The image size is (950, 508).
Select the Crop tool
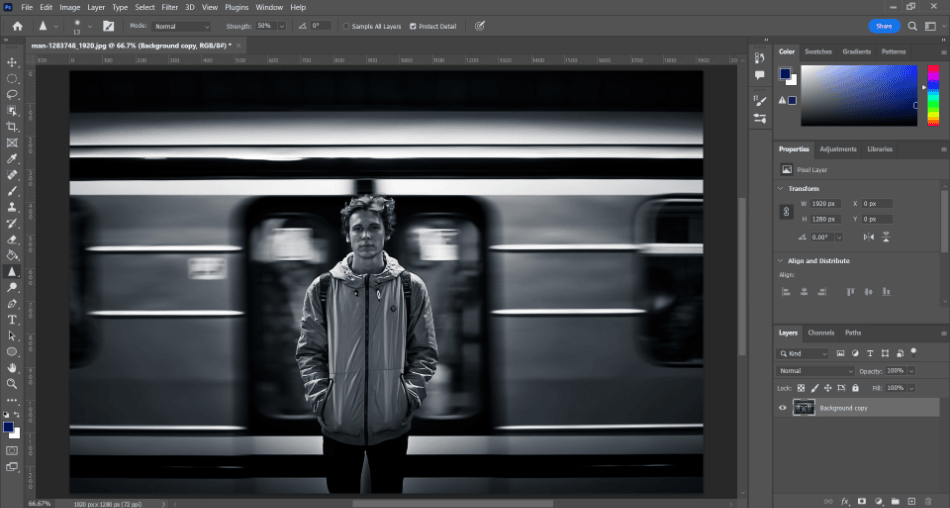point(12,127)
